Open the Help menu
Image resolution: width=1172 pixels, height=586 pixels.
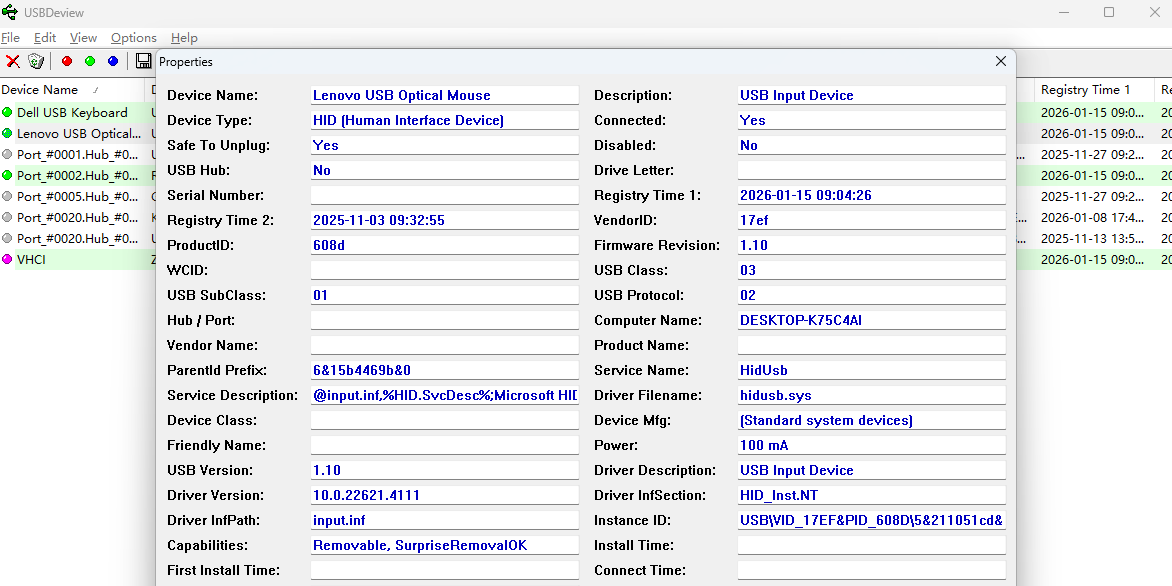click(184, 37)
